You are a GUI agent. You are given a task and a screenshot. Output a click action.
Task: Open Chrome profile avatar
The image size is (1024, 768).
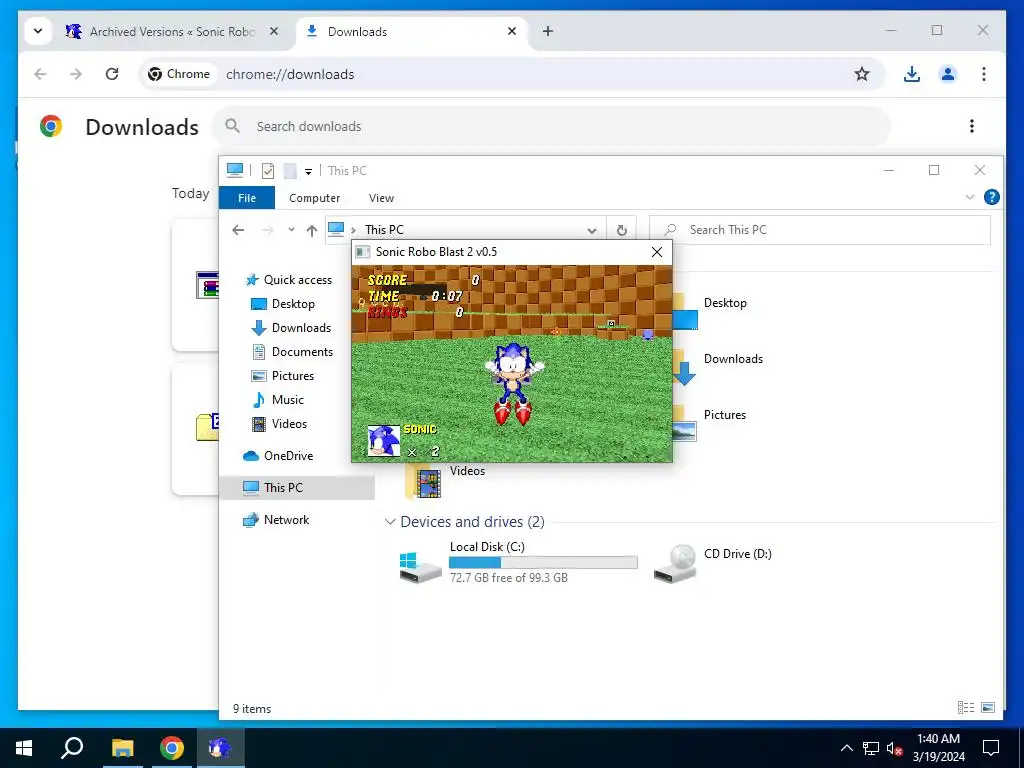pyautogui.click(x=948, y=74)
